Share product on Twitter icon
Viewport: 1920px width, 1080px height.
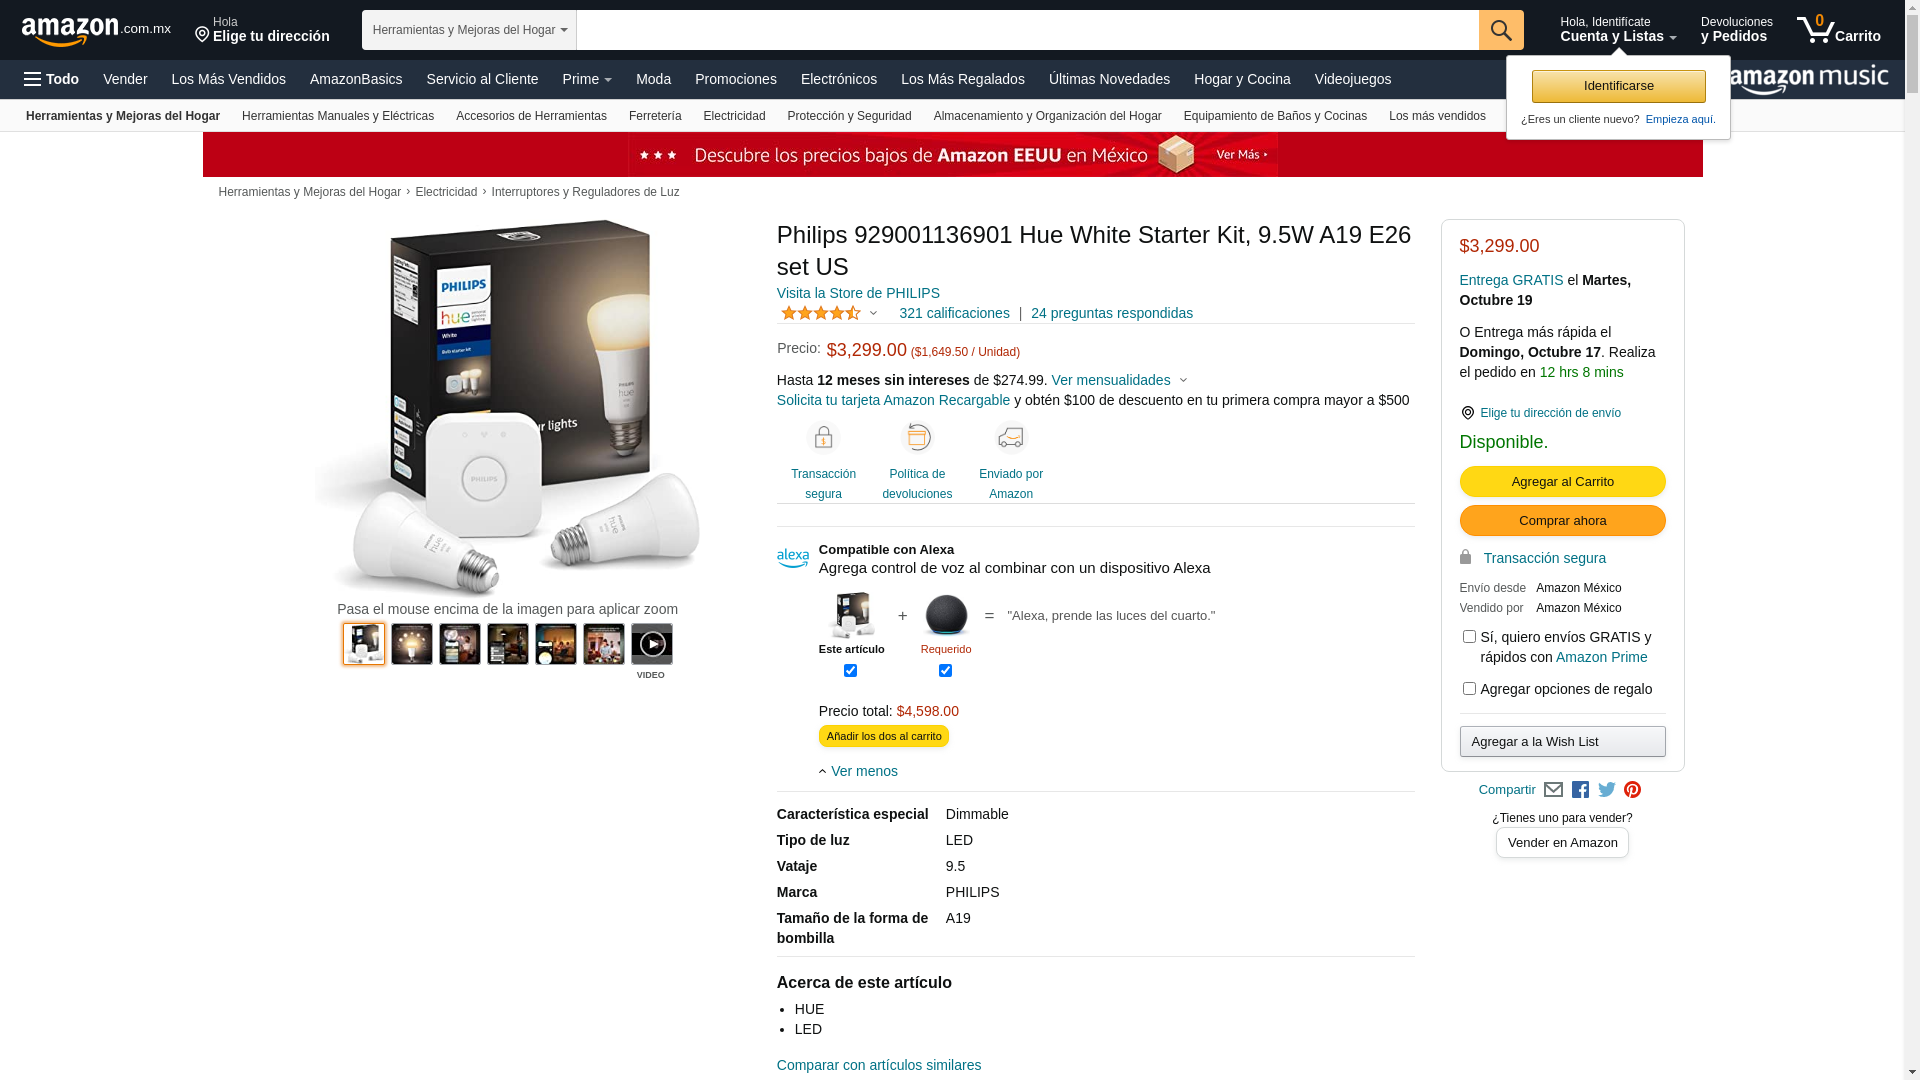pos(1607,790)
